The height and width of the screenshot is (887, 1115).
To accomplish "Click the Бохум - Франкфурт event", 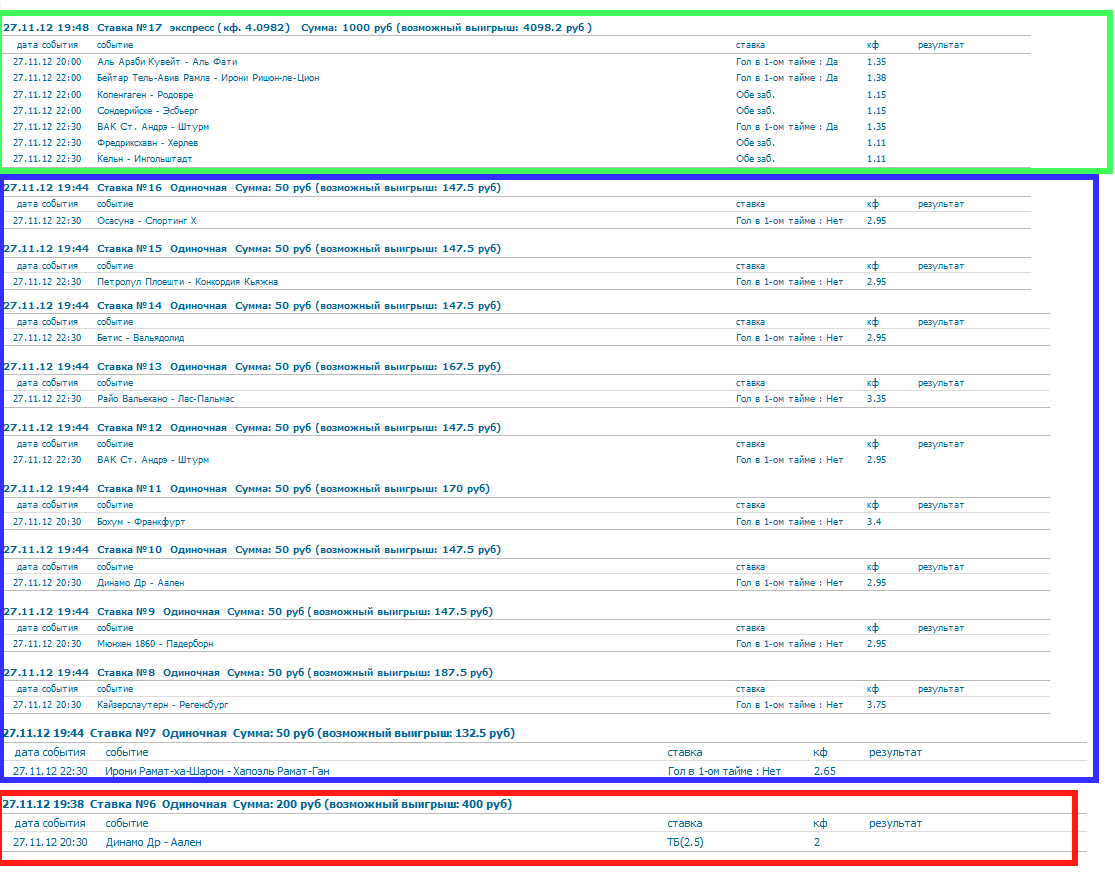I will coord(142,522).
